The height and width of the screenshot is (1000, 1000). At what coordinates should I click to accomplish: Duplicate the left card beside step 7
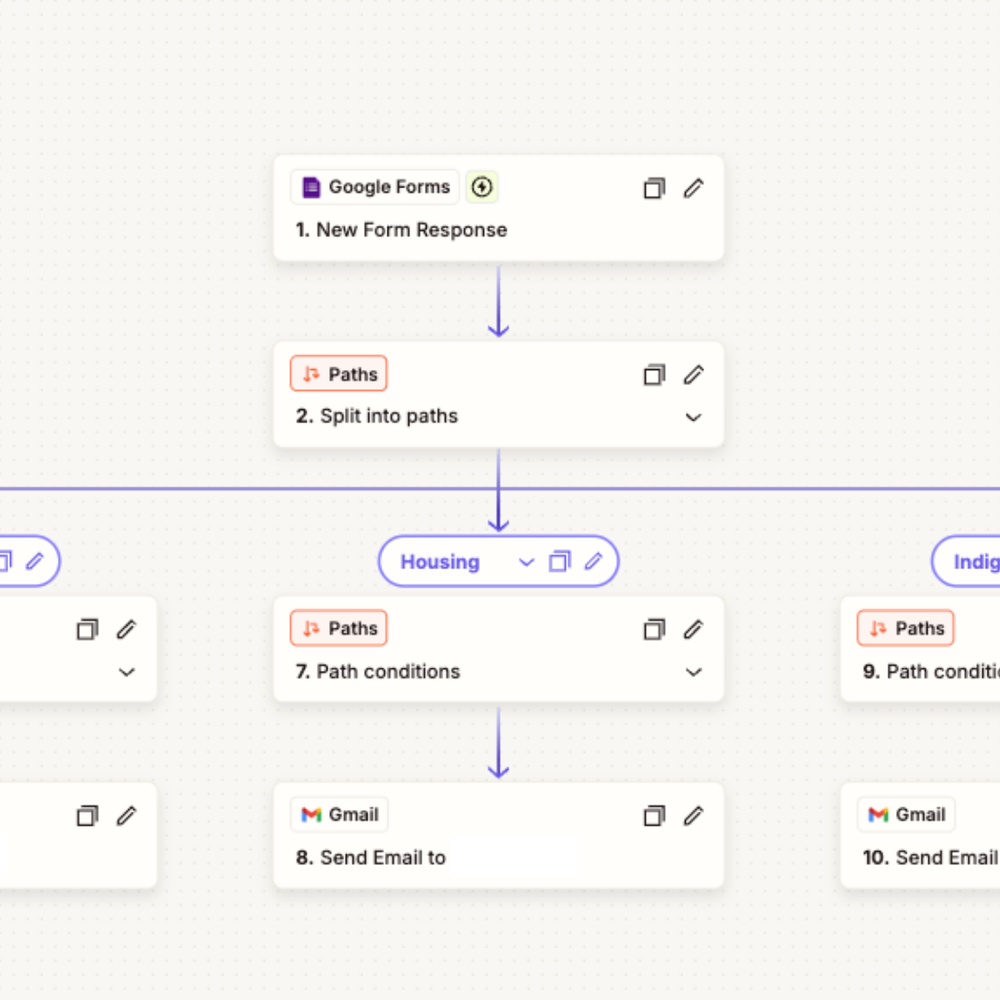click(87, 629)
